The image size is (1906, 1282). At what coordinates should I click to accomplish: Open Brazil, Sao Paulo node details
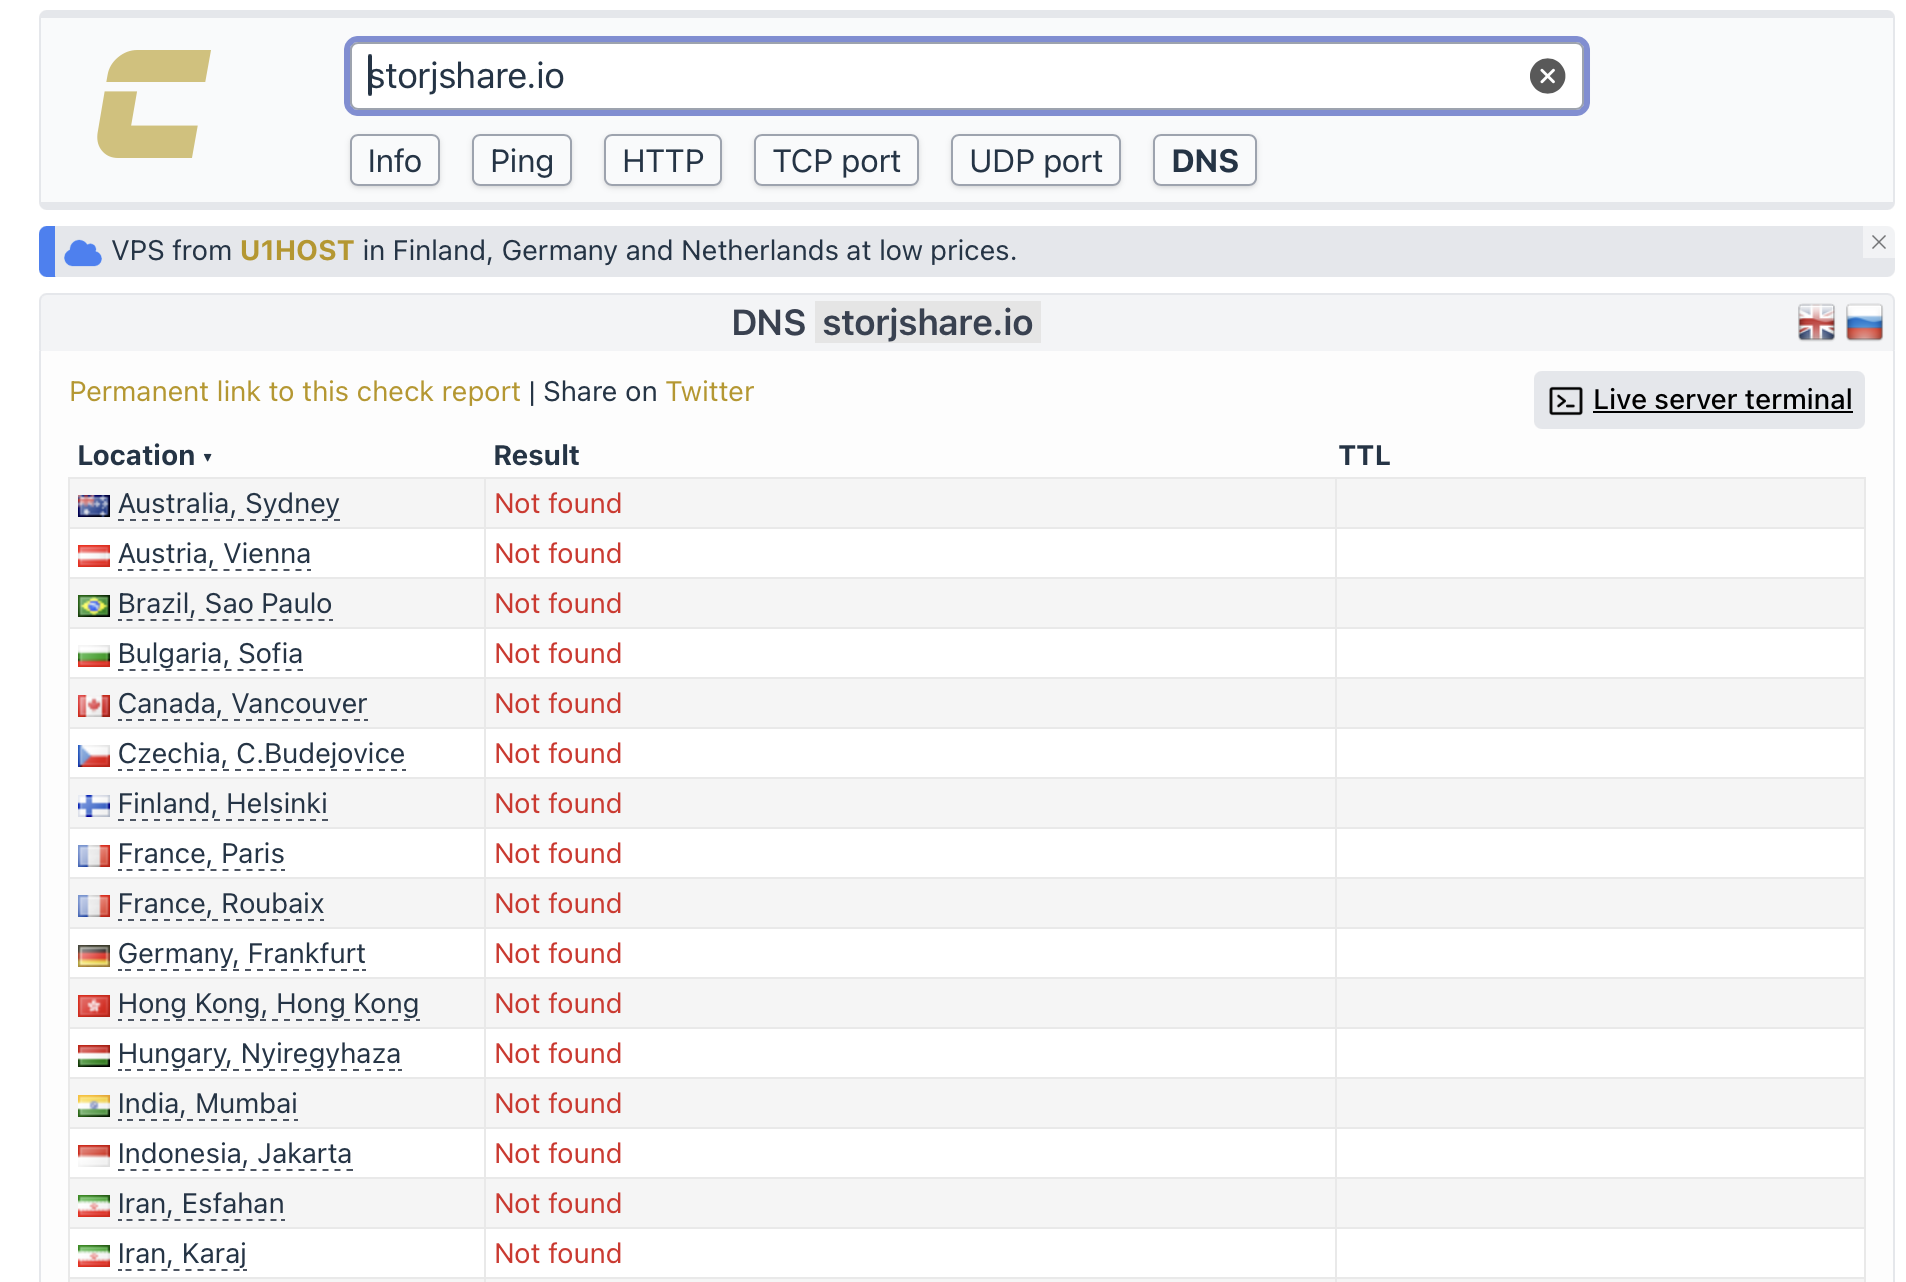click(225, 604)
